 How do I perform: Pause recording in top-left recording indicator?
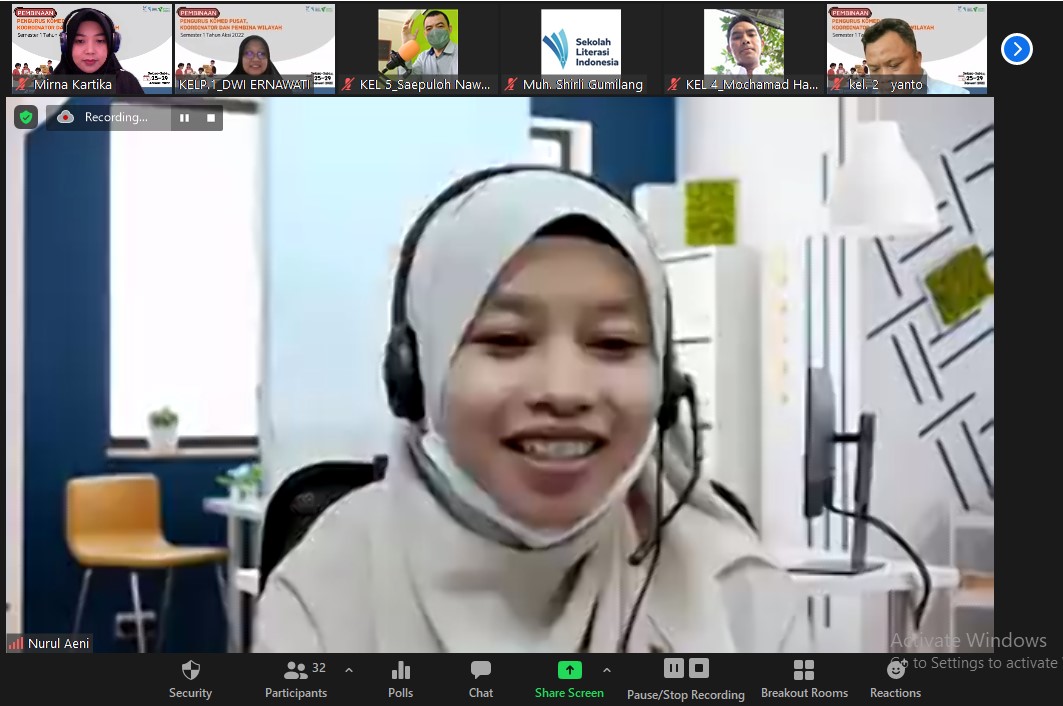(184, 118)
